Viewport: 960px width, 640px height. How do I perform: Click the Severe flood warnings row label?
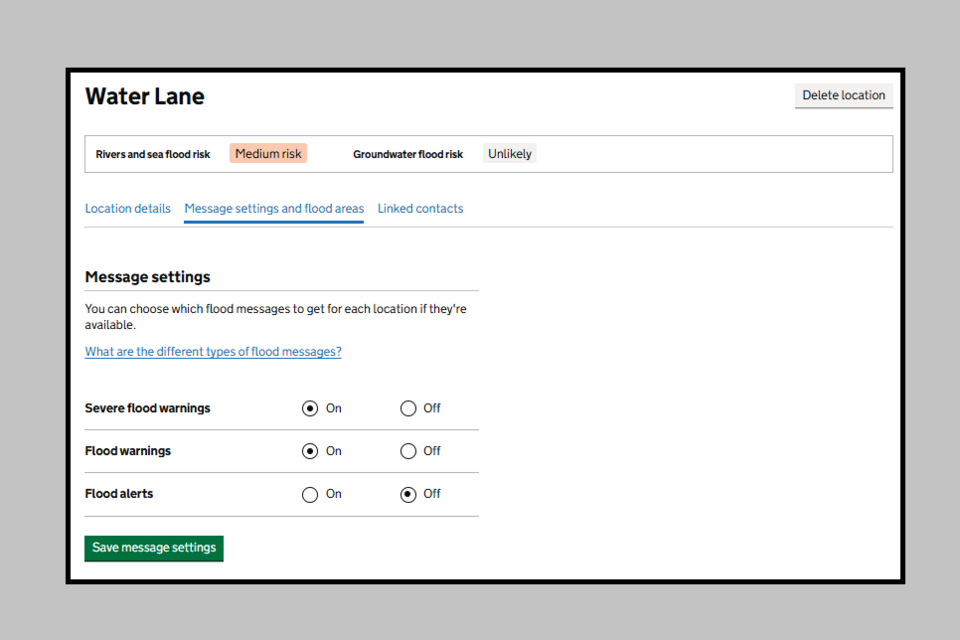(x=148, y=409)
